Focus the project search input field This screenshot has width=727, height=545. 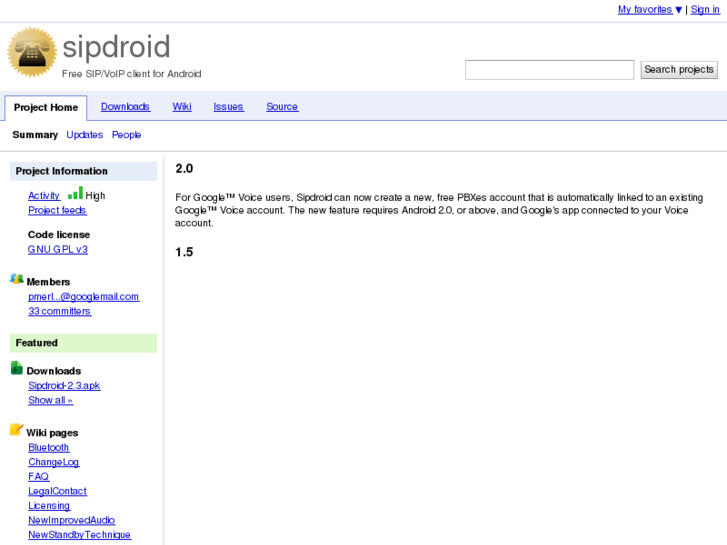click(549, 70)
